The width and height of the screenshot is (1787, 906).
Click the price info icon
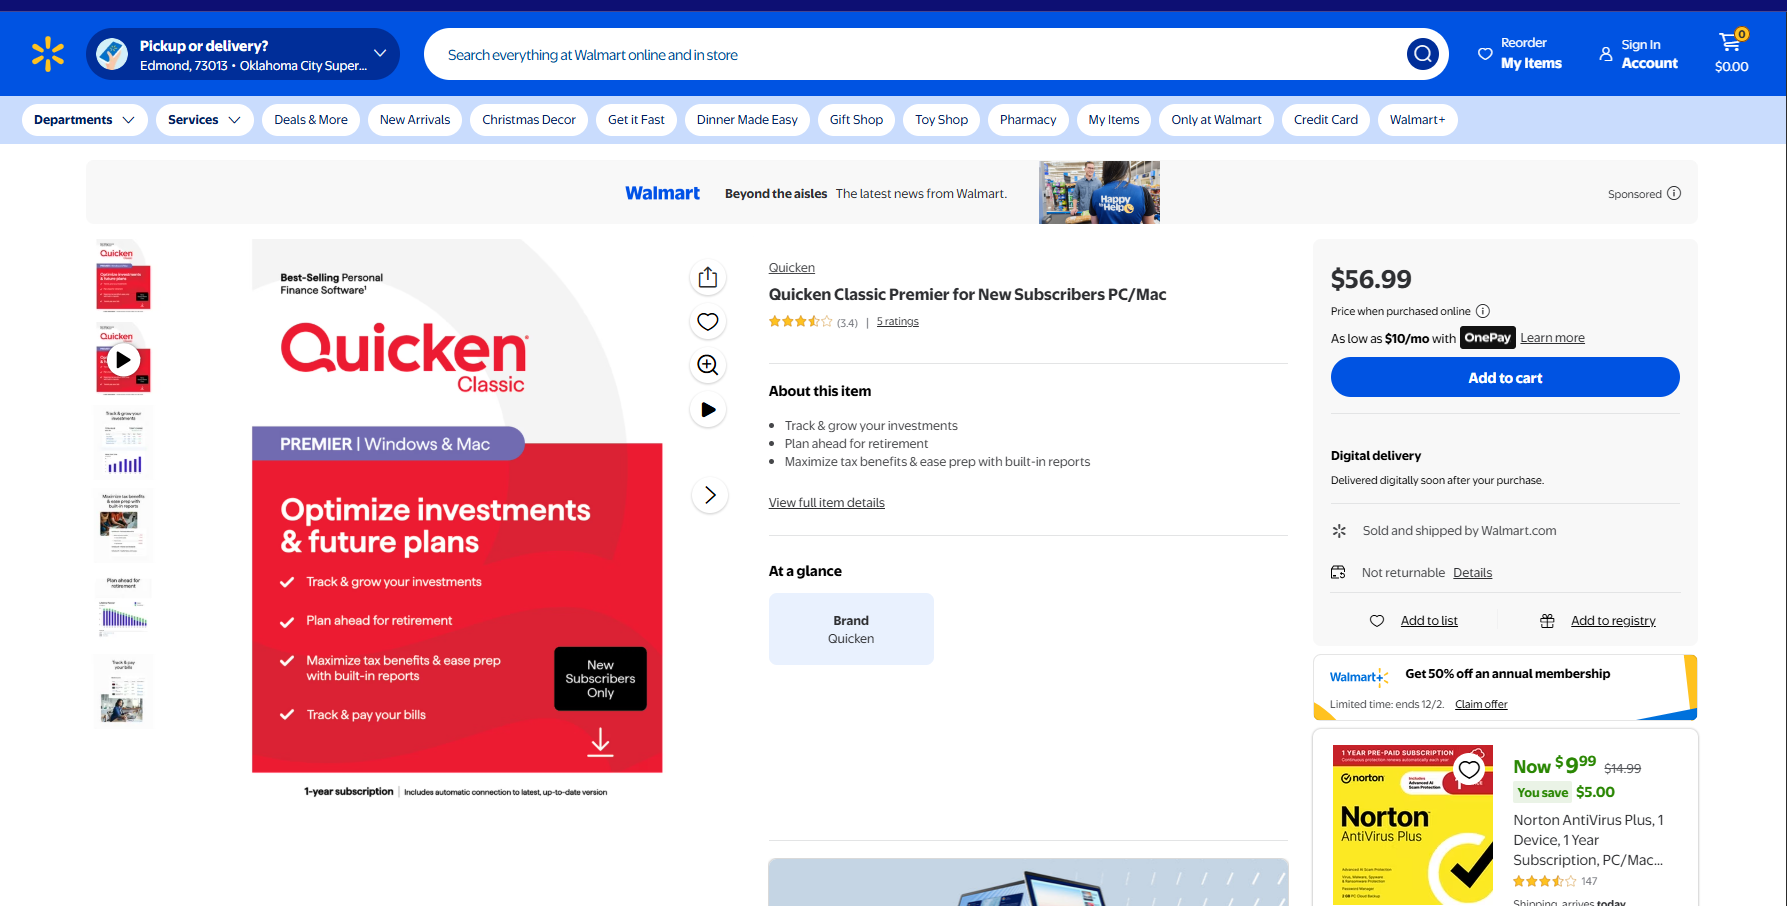point(1483,311)
